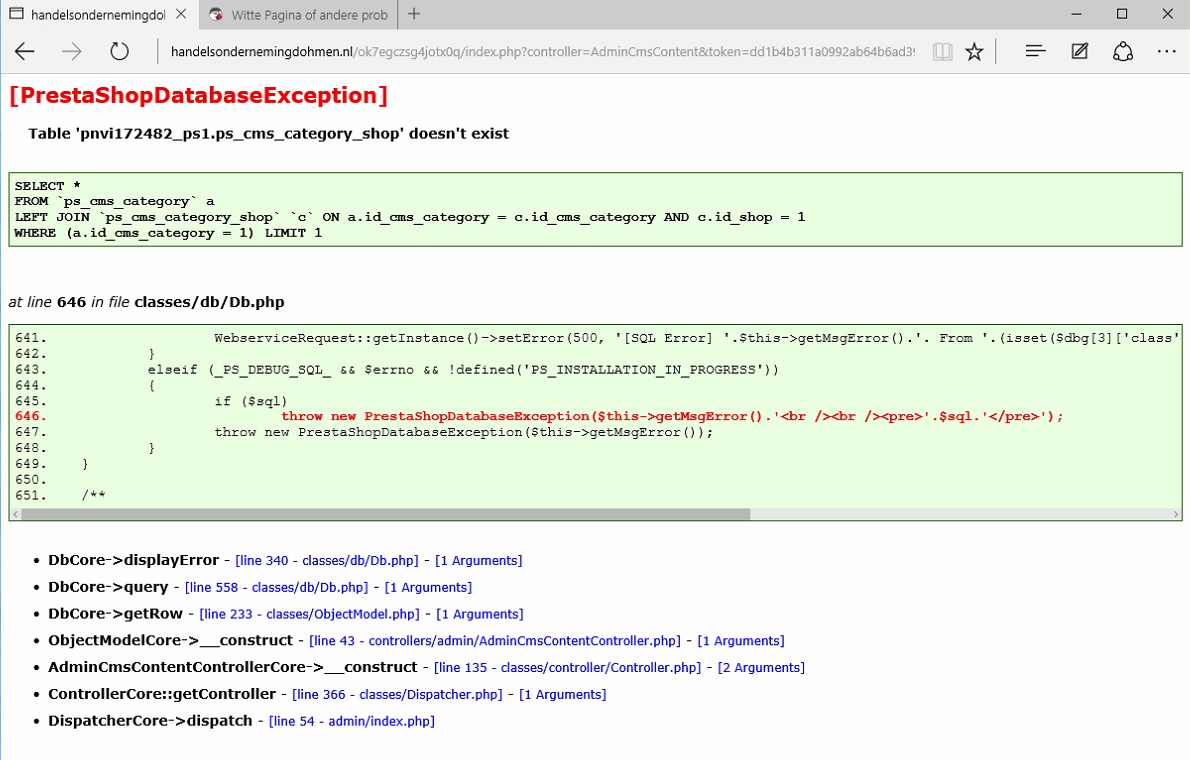1190x760 pixels.
Task: Show arguments for DbCore->getRow
Action: point(480,613)
